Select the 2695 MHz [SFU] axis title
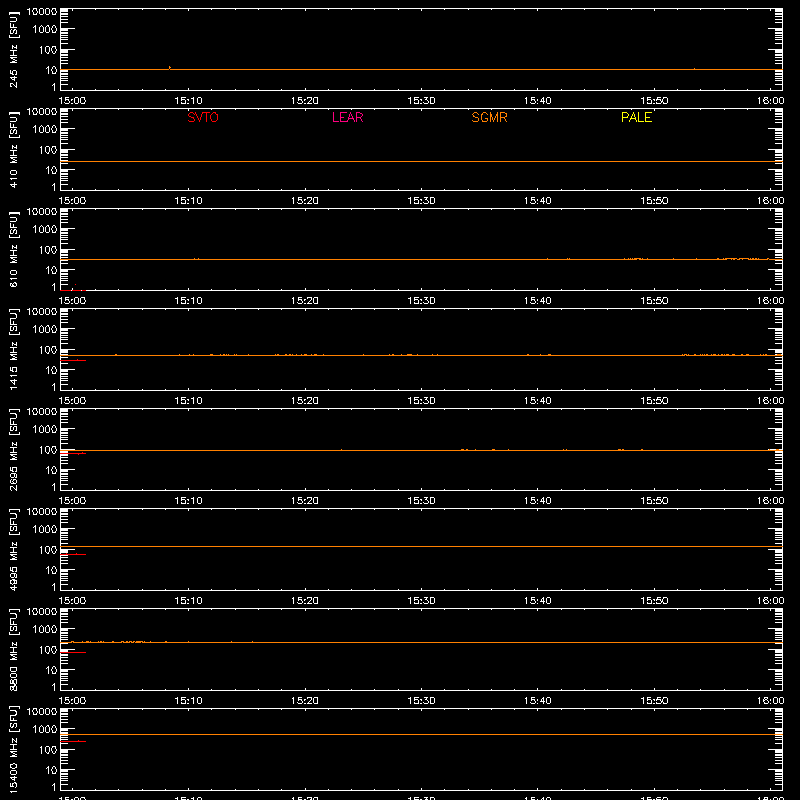This screenshot has width=800, height=800. [x=13, y=449]
